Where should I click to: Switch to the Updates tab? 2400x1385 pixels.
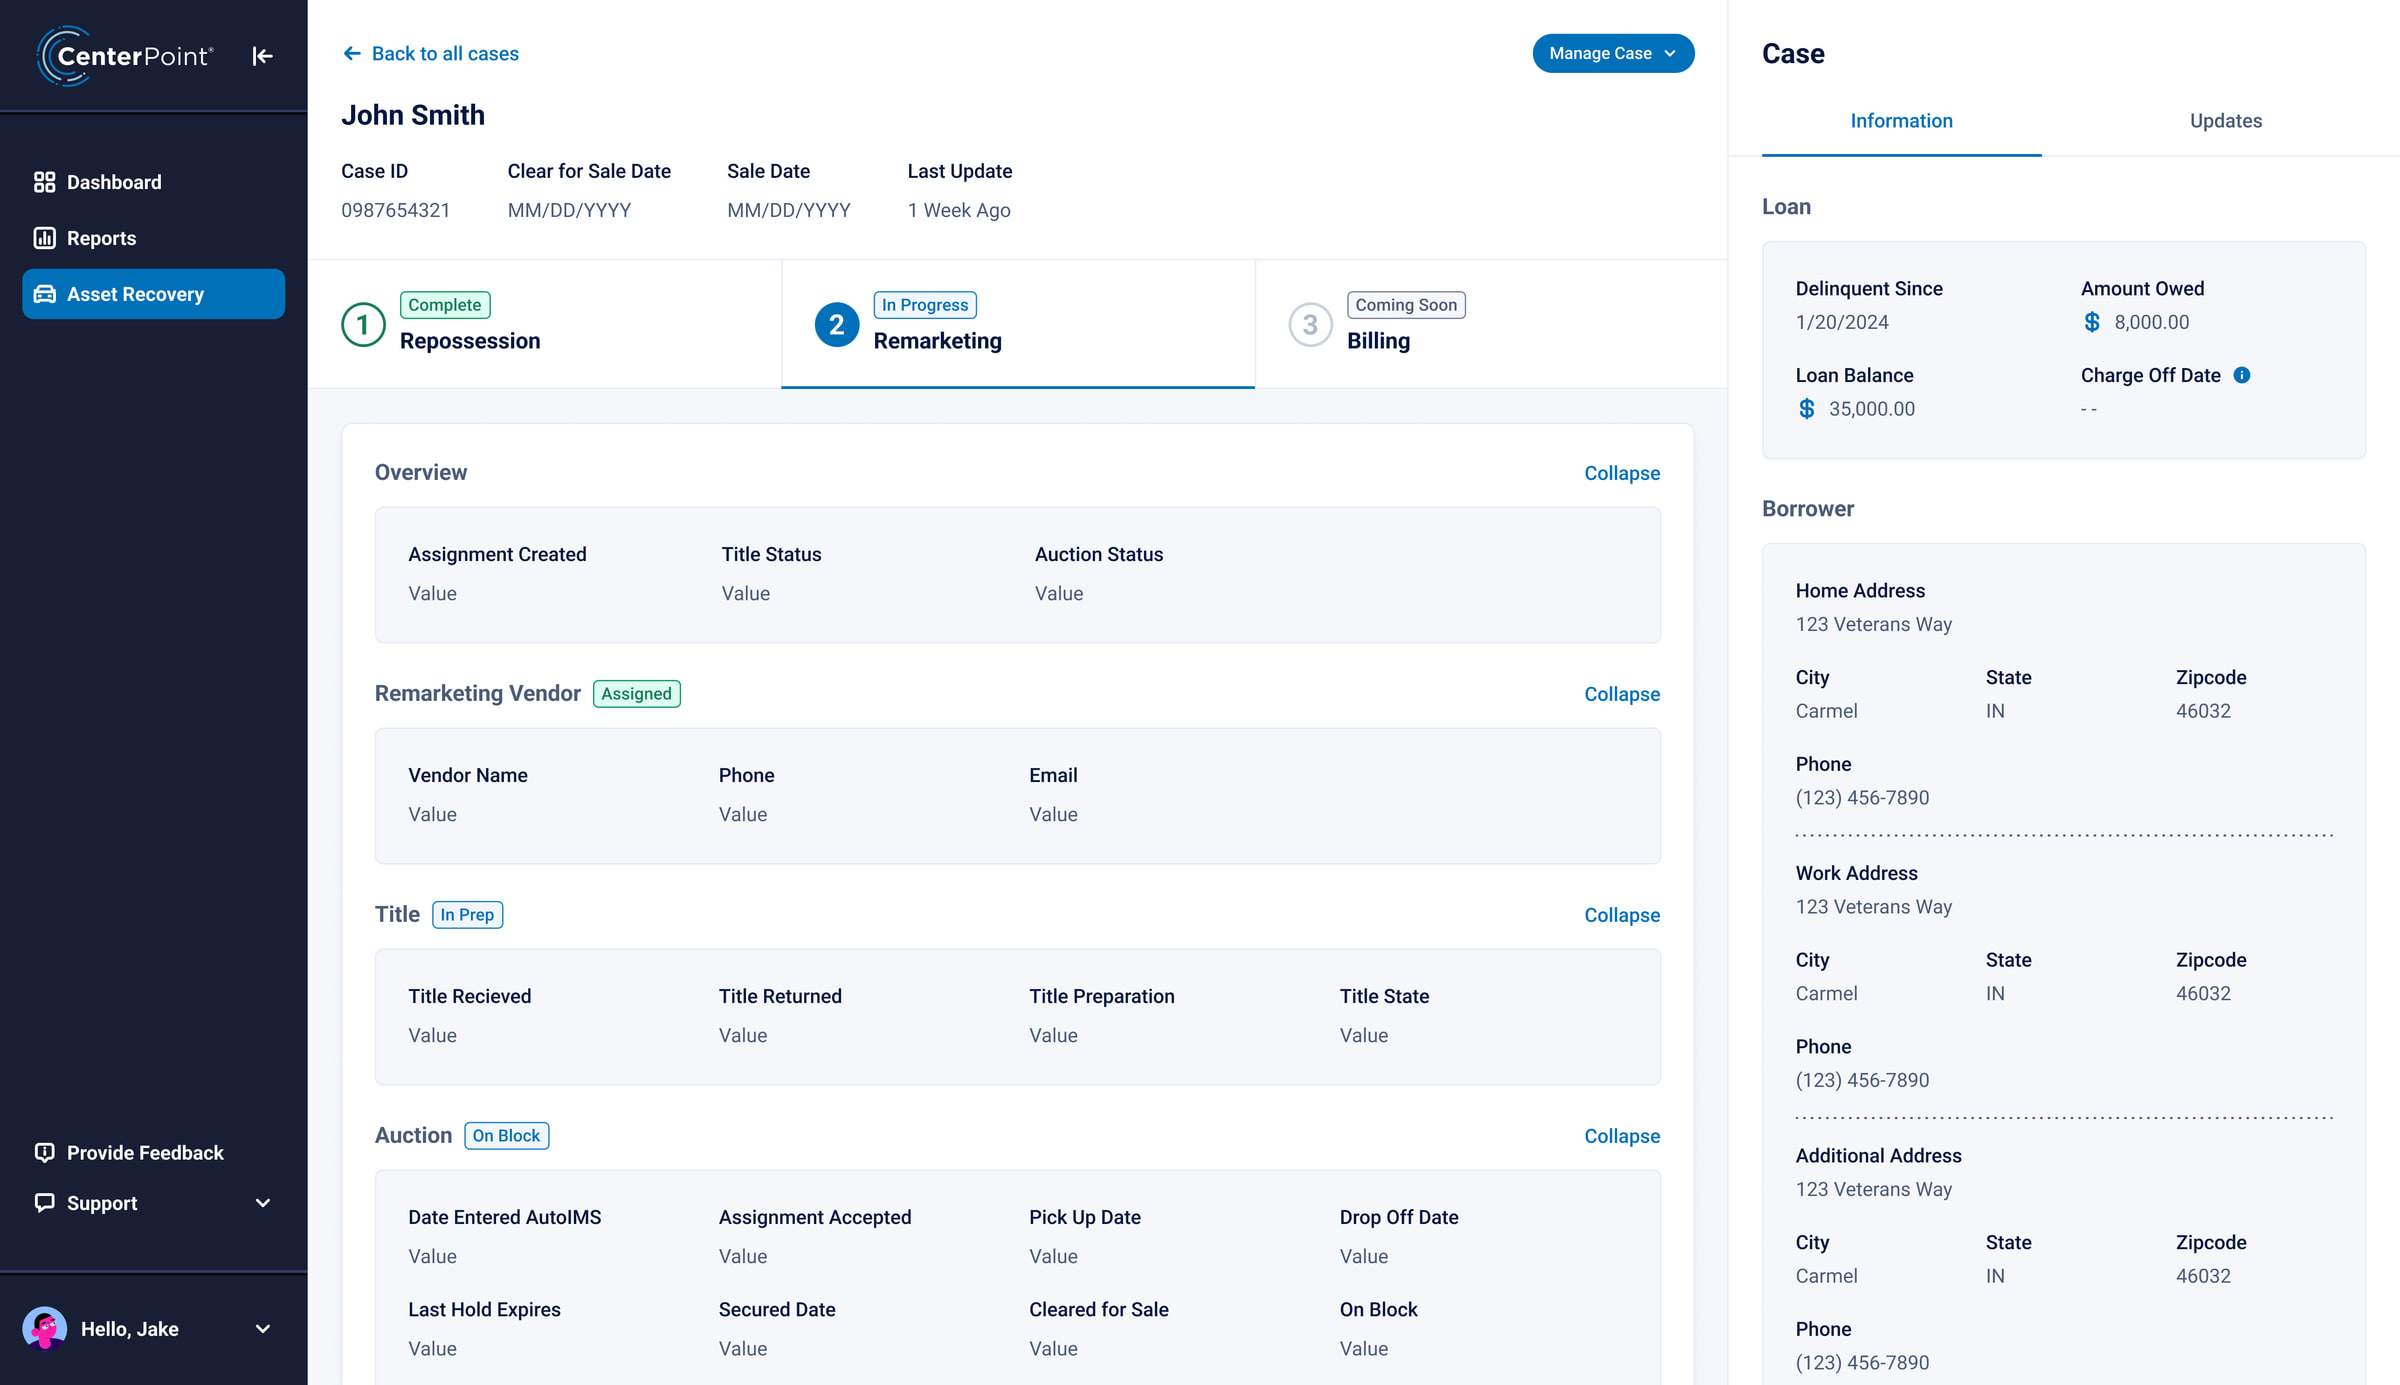tap(2225, 121)
